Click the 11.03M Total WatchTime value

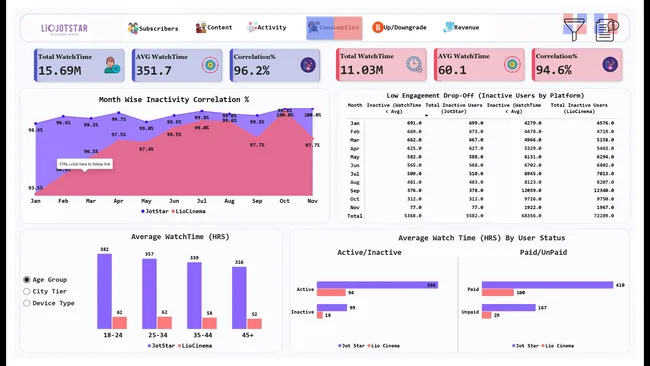tap(361, 70)
